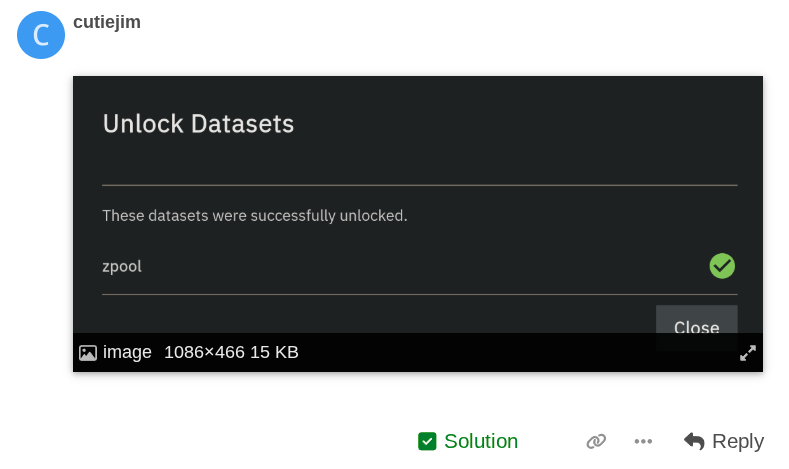Click the picture icon in the image bar

88,353
